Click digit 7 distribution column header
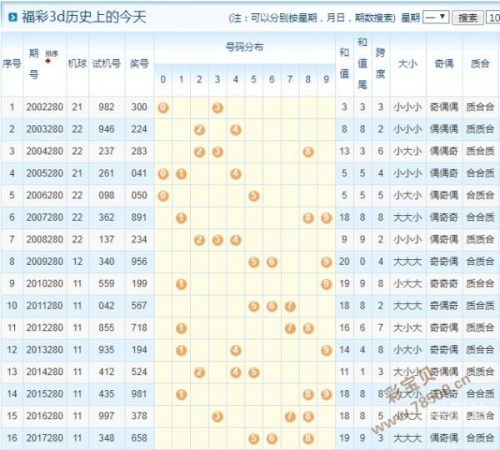 pyautogui.click(x=290, y=80)
